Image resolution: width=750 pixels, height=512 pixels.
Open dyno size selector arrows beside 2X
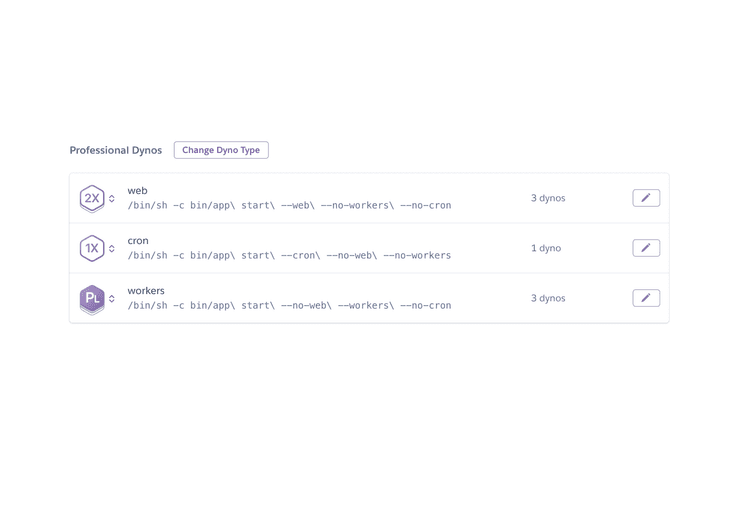(111, 199)
